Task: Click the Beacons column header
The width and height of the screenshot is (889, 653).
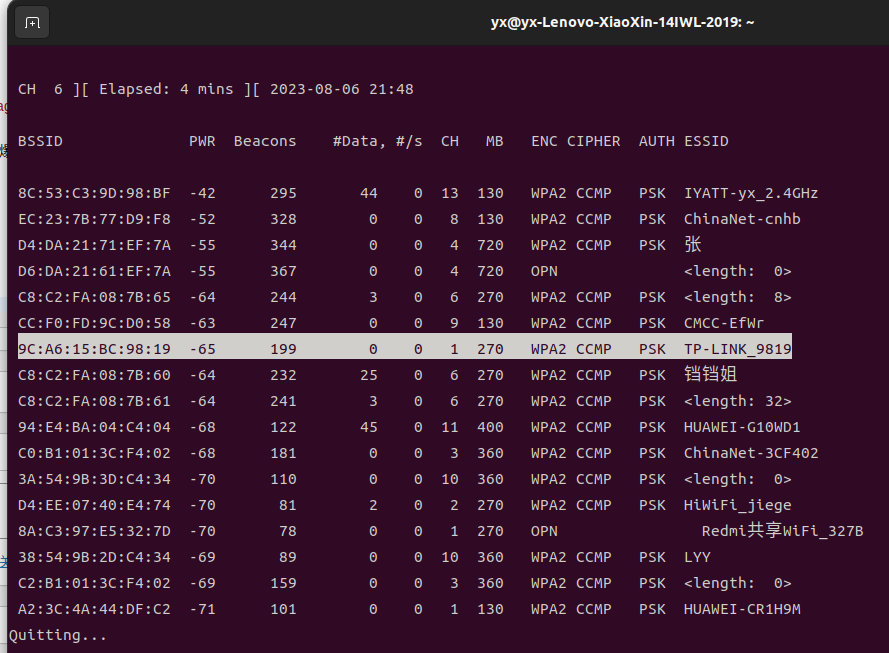Action: pyautogui.click(x=265, y=141)
